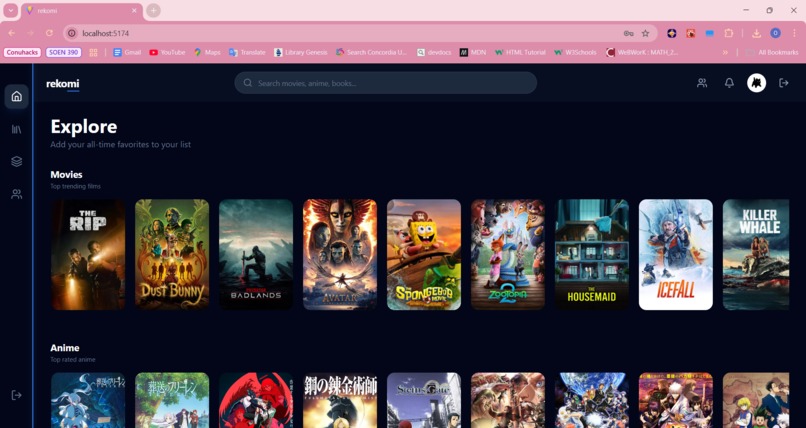Select the Icefall poster
Viewport: 806px width, 428px height.
(x=675, y=255)
